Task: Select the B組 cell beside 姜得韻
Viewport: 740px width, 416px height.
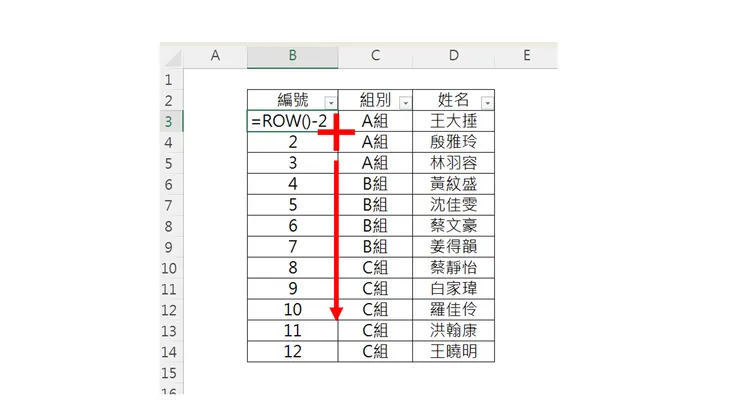Action: pos(375,246)
